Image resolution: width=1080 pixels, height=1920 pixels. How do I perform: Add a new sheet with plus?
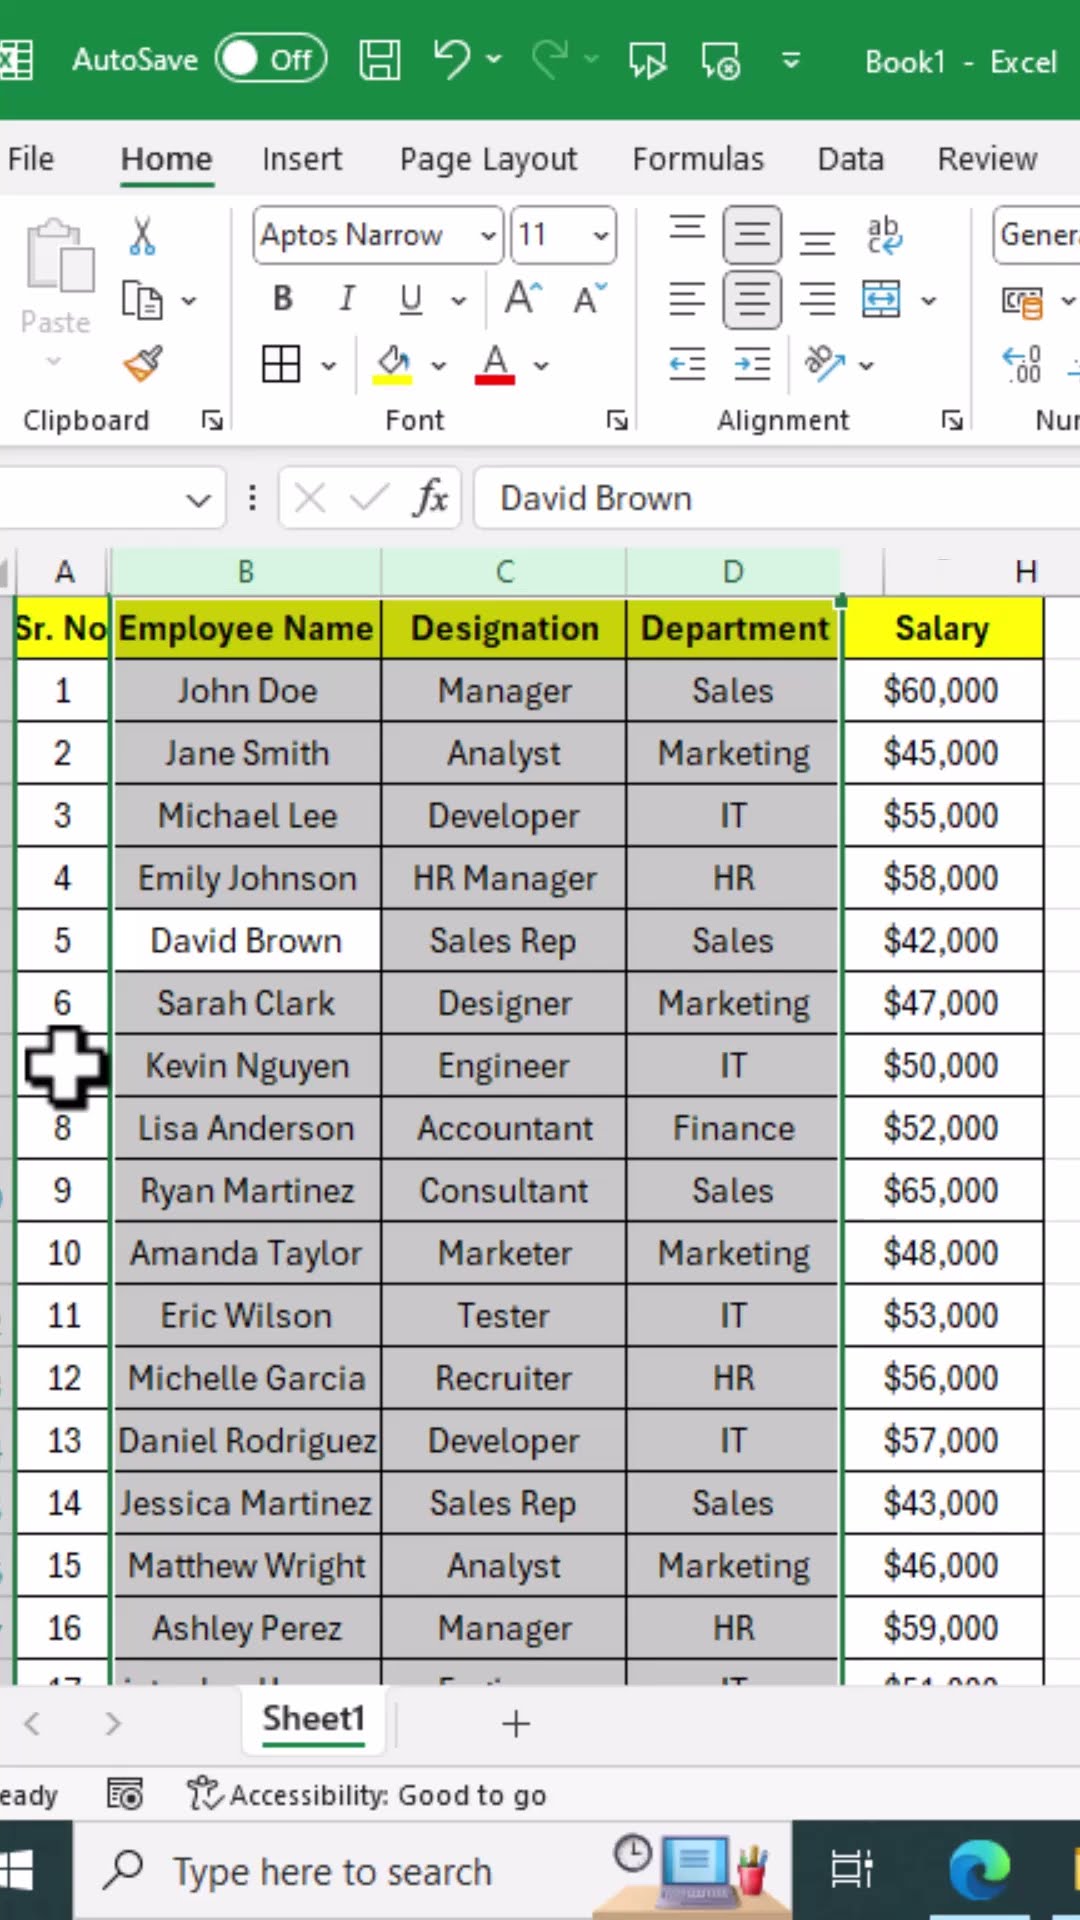click(x=516, y=1723)
